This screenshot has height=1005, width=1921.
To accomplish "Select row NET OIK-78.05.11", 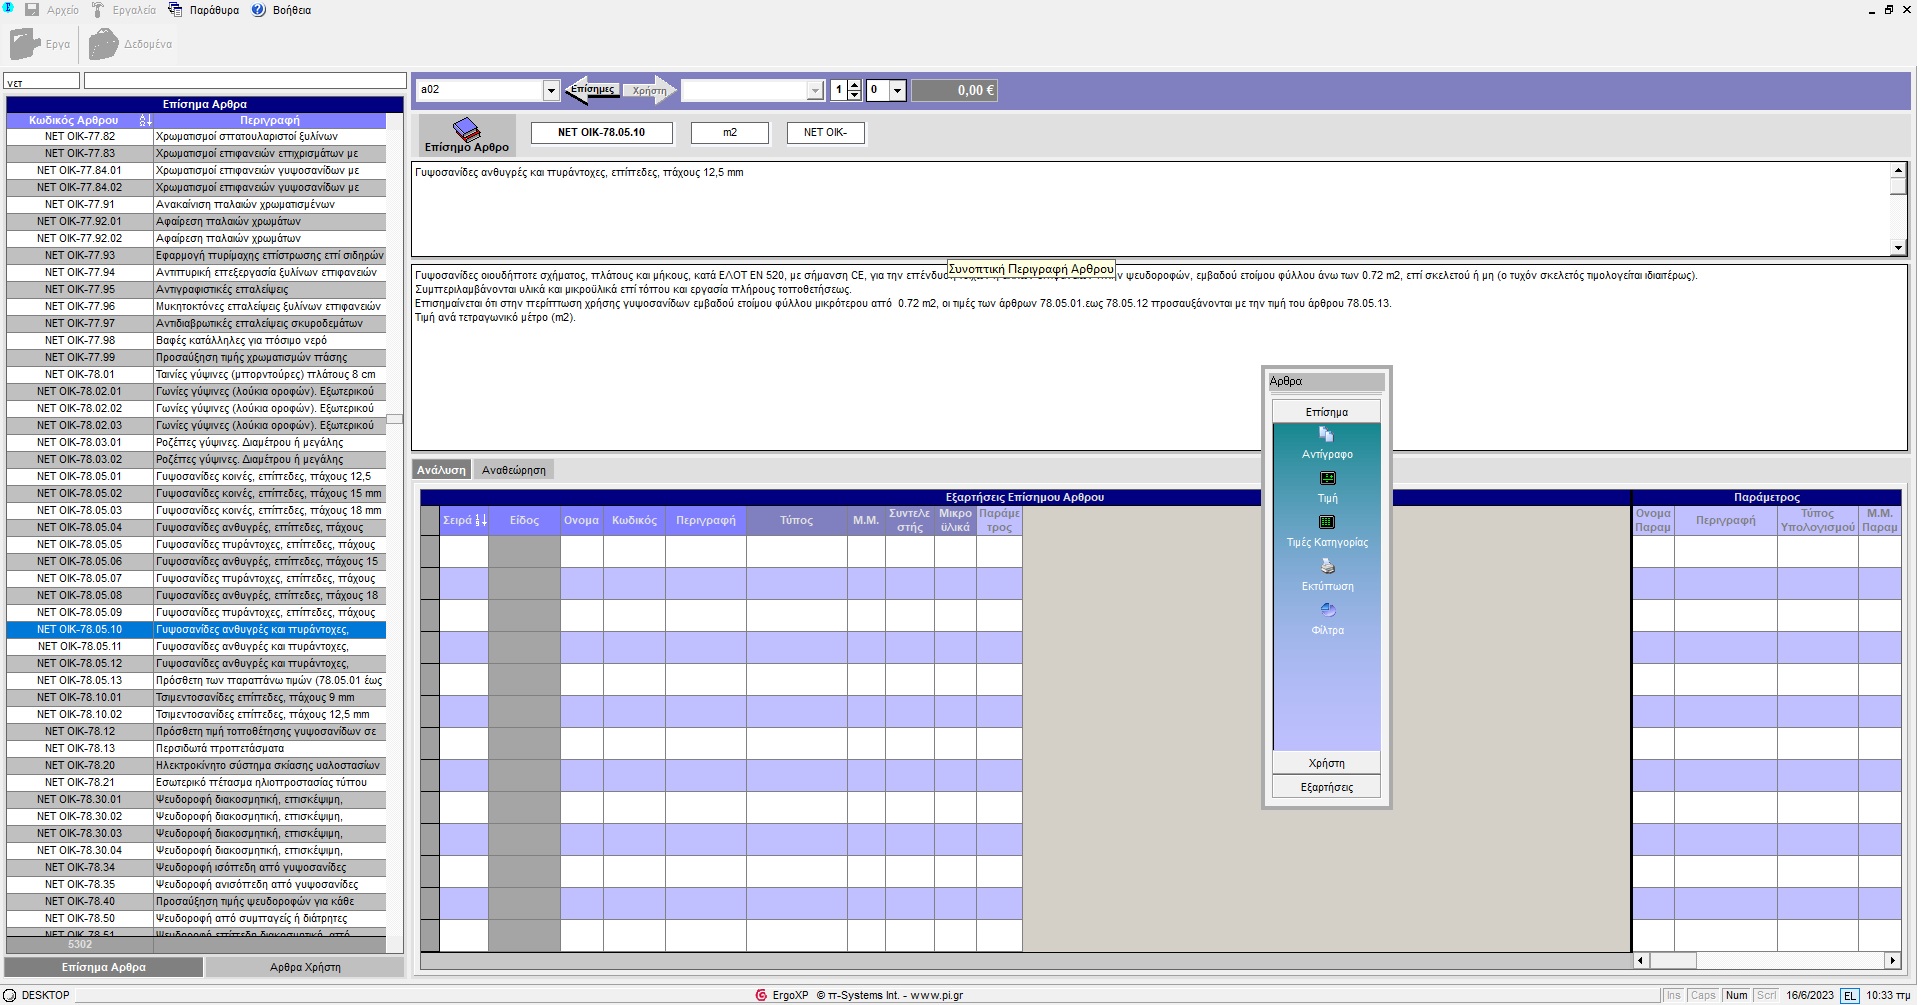I will pos(196,646).
